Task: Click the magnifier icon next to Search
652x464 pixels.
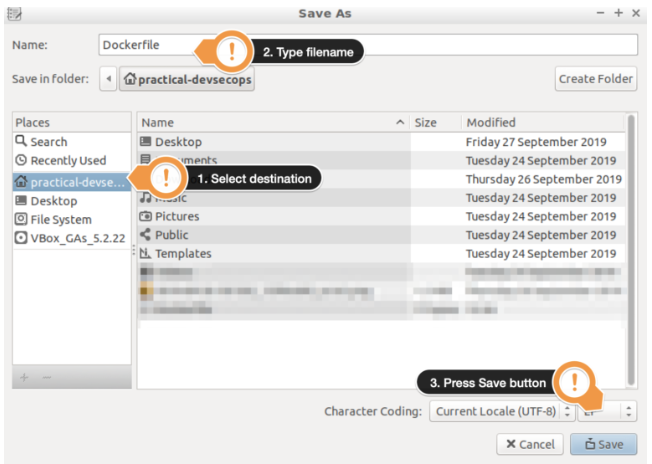Action: coord(21,141)
